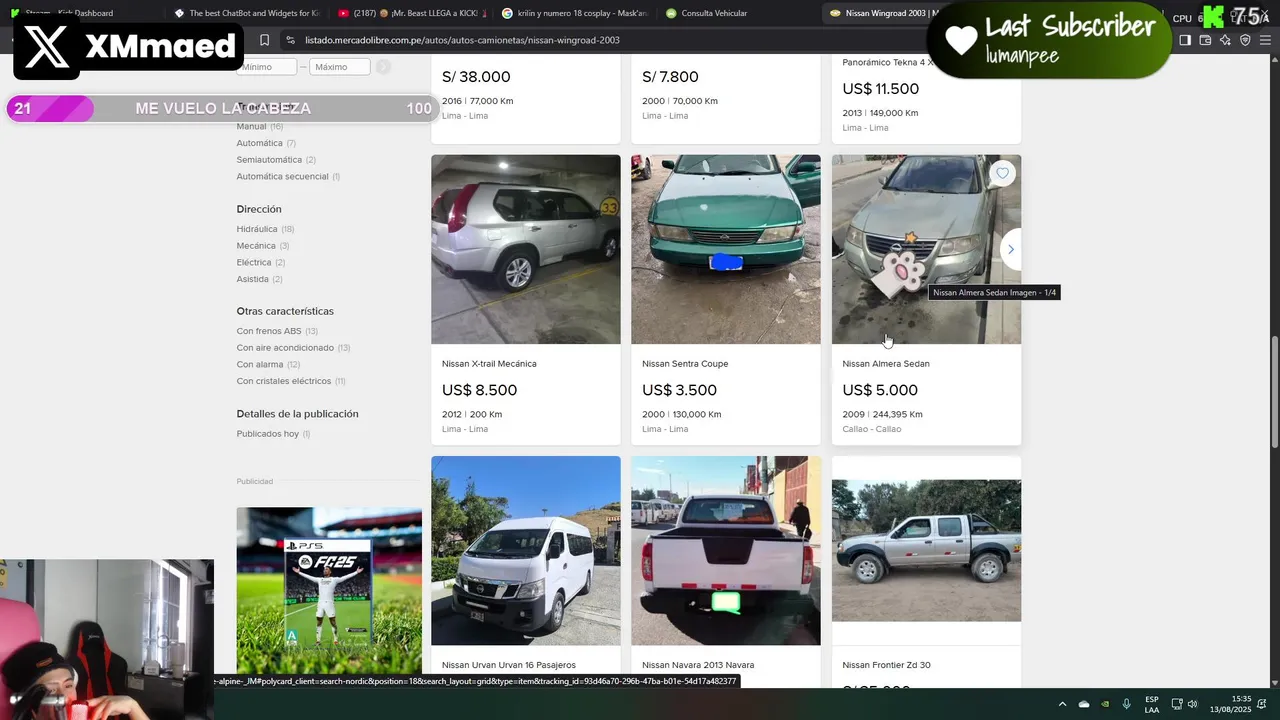Viewport: 1280px width, 720px height.
Task: Open Nissan Navara 2013 Navara title
Action: tap(698, 665)
